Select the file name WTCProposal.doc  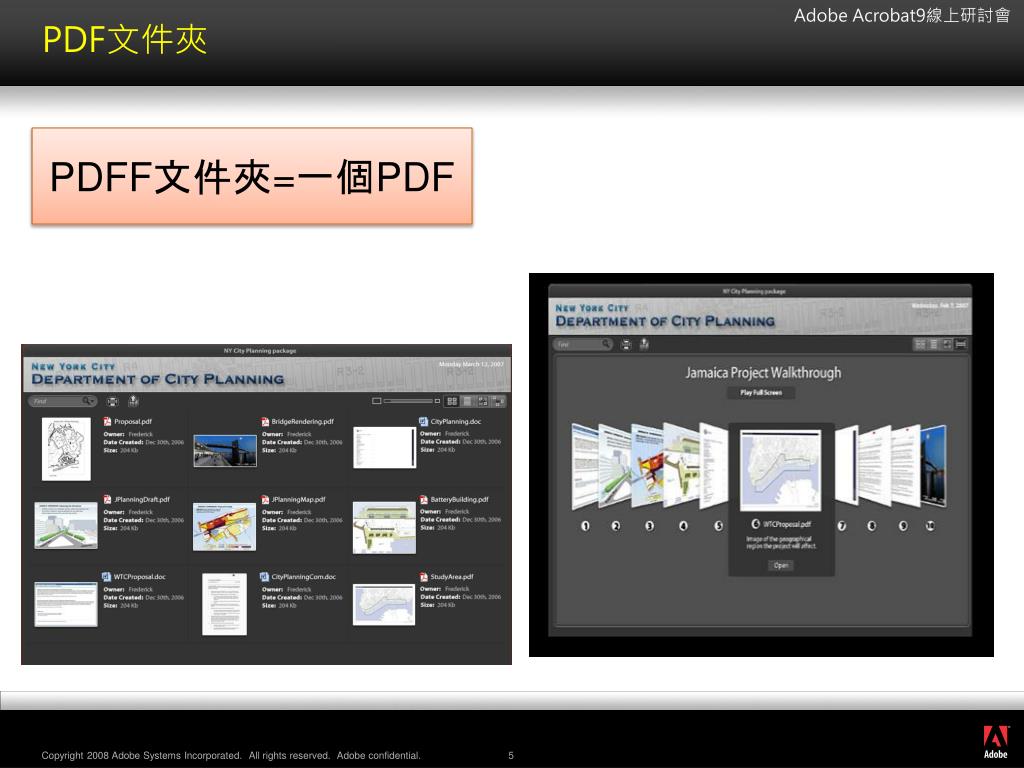[140, 577]
